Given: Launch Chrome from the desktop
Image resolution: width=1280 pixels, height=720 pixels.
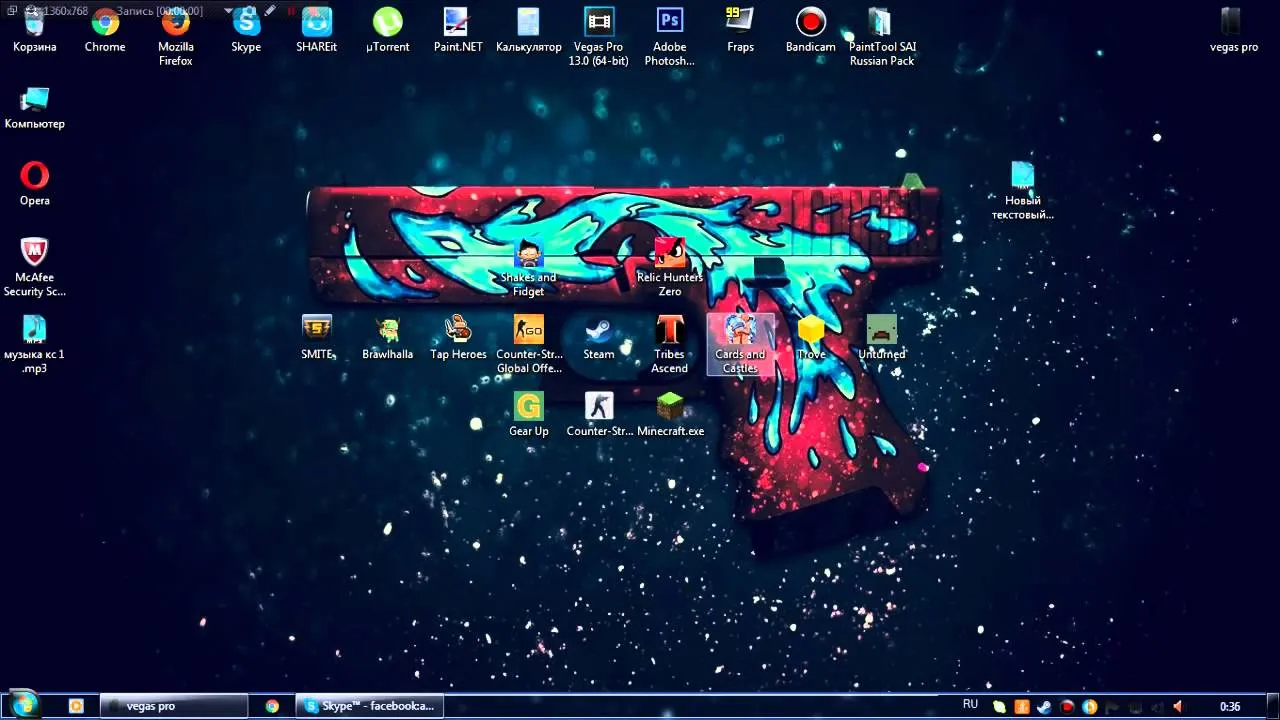Looking at the screenshot, I should (105, 30).
